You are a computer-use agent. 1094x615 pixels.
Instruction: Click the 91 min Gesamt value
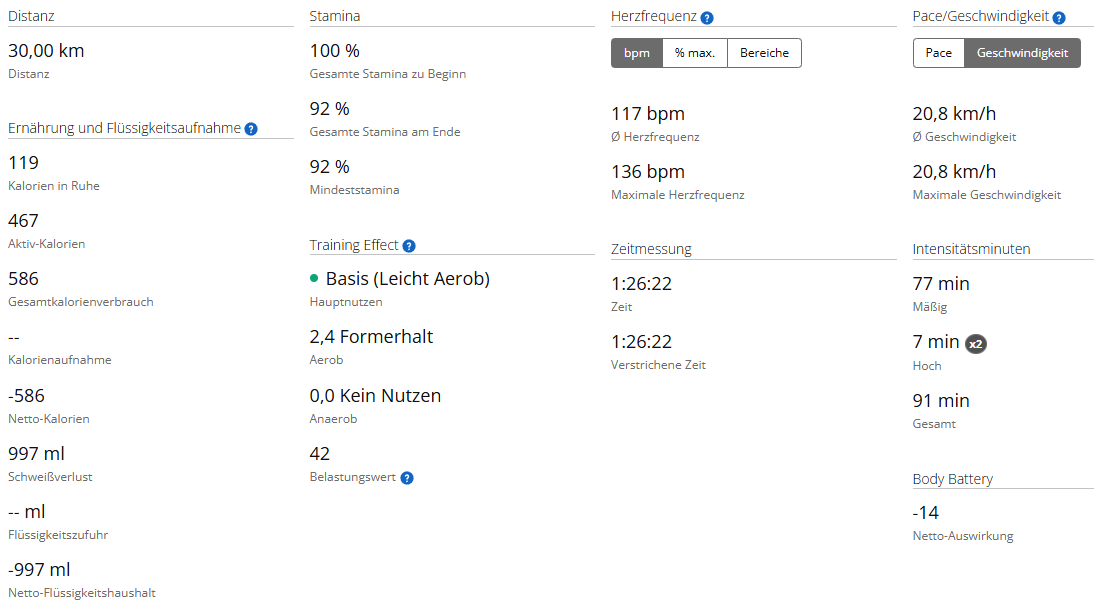941,401
